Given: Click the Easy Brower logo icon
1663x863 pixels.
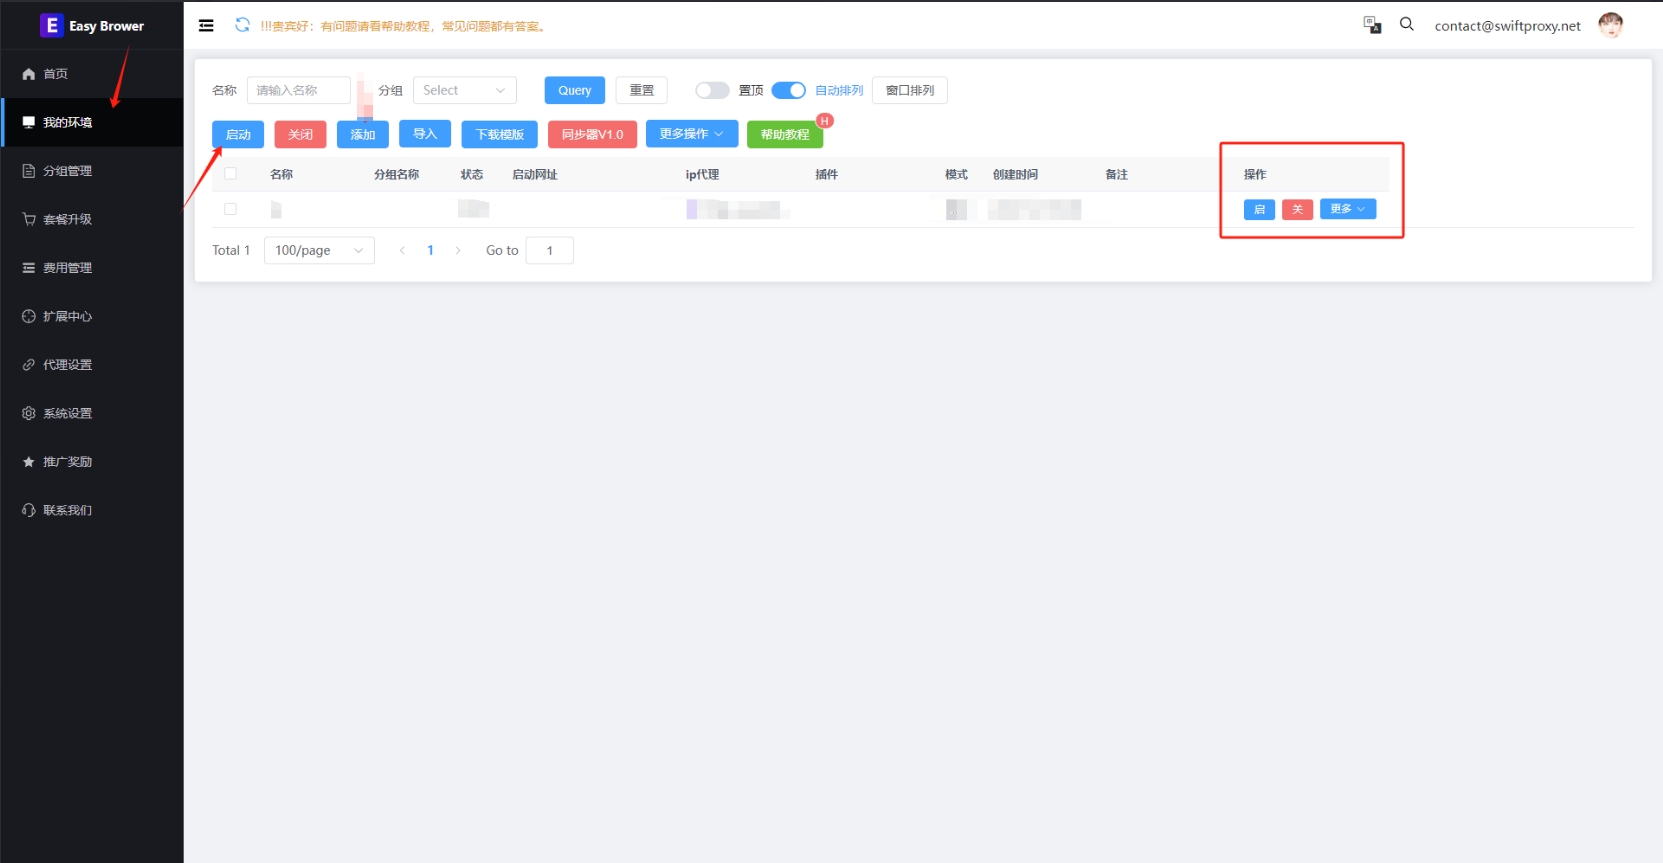Looking at the screenshot, I should (51, 26).
